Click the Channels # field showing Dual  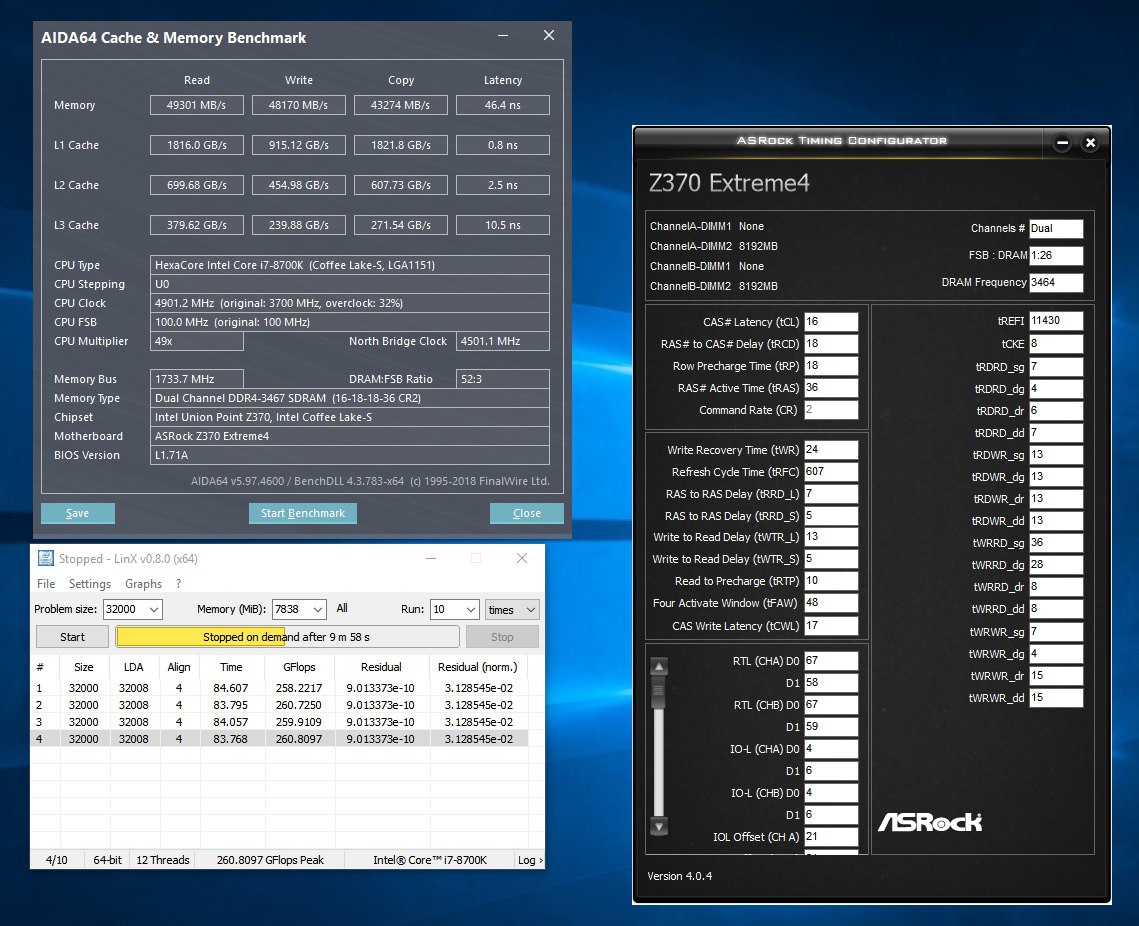tap(1056, 229)
